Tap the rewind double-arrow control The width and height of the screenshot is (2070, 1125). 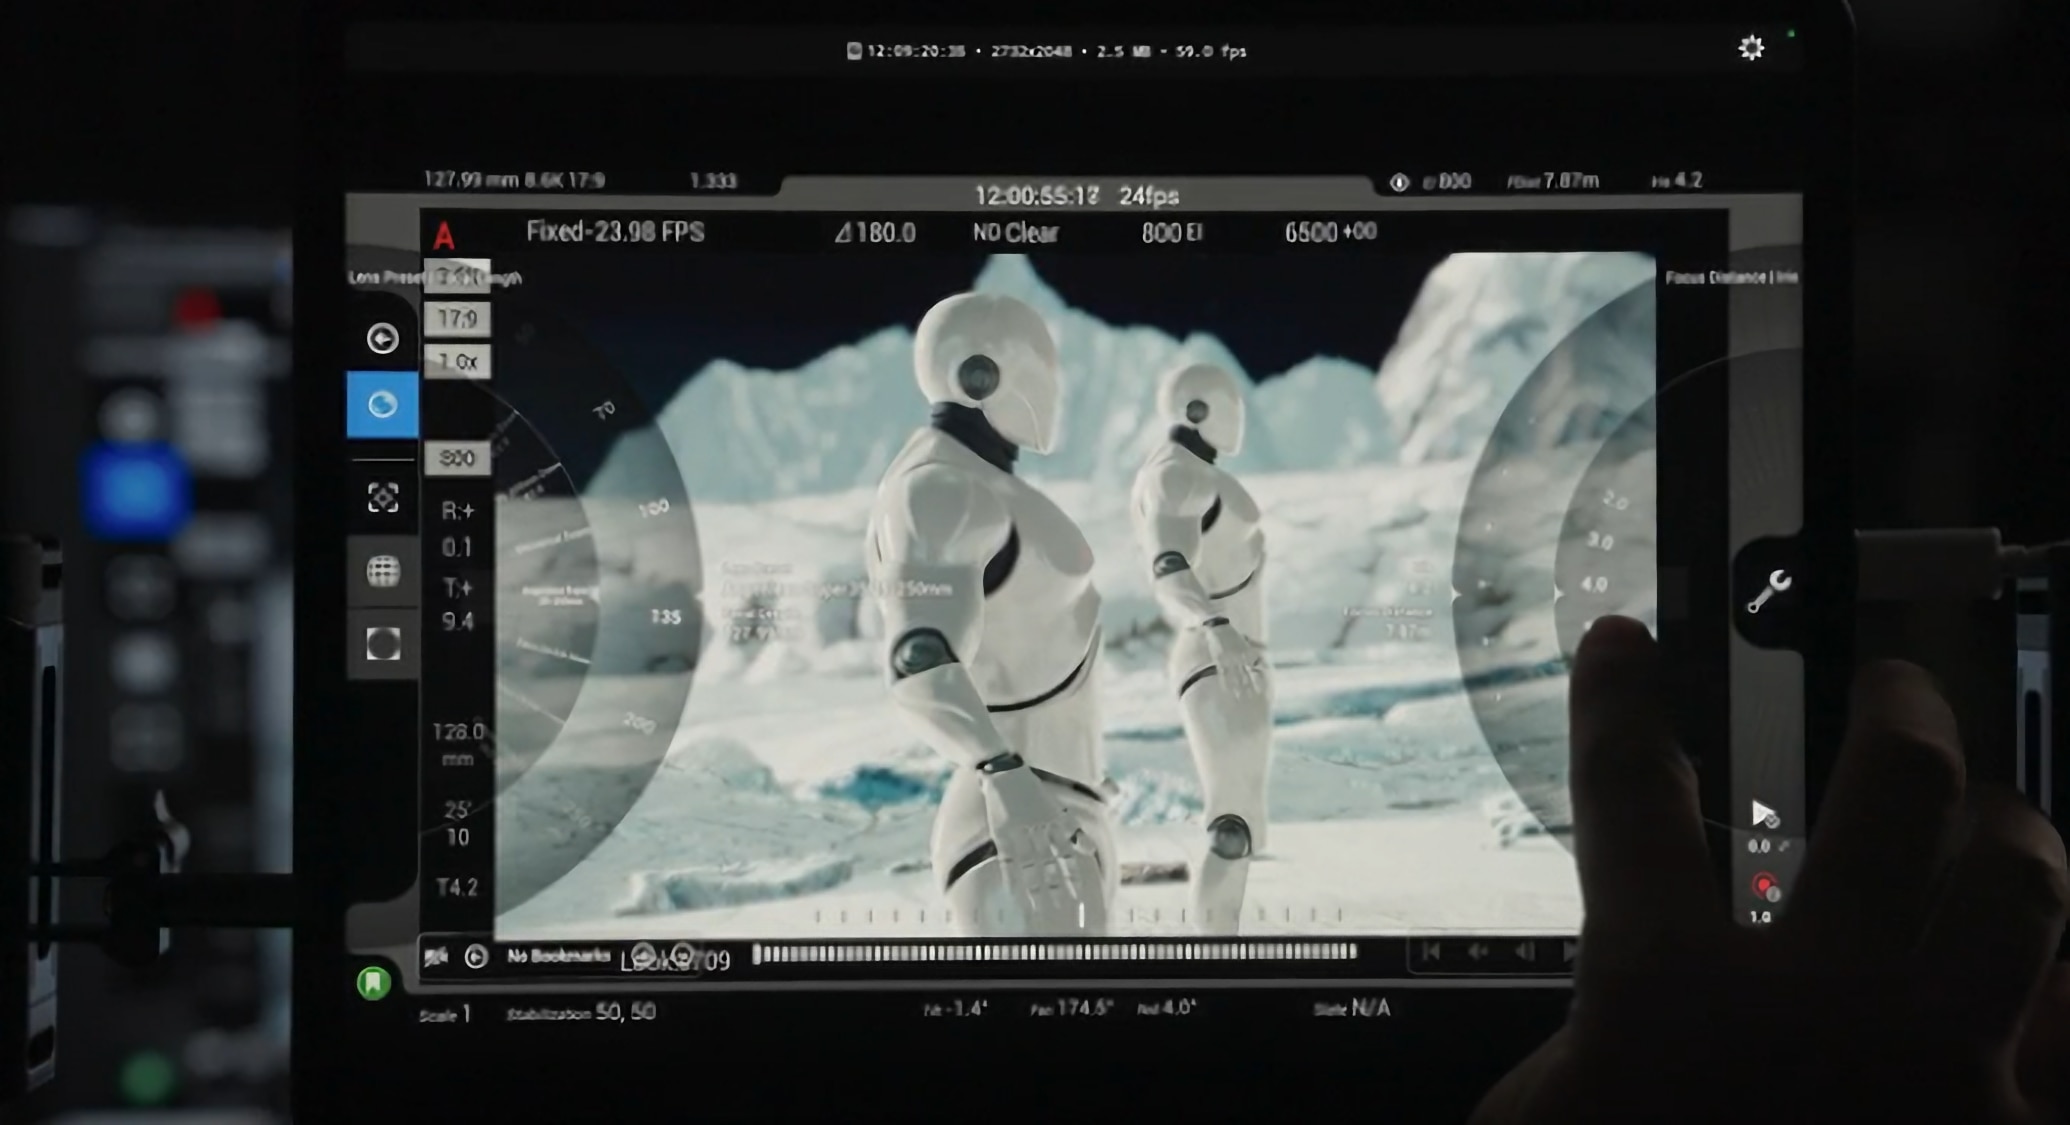click(x=1478, y=952)
